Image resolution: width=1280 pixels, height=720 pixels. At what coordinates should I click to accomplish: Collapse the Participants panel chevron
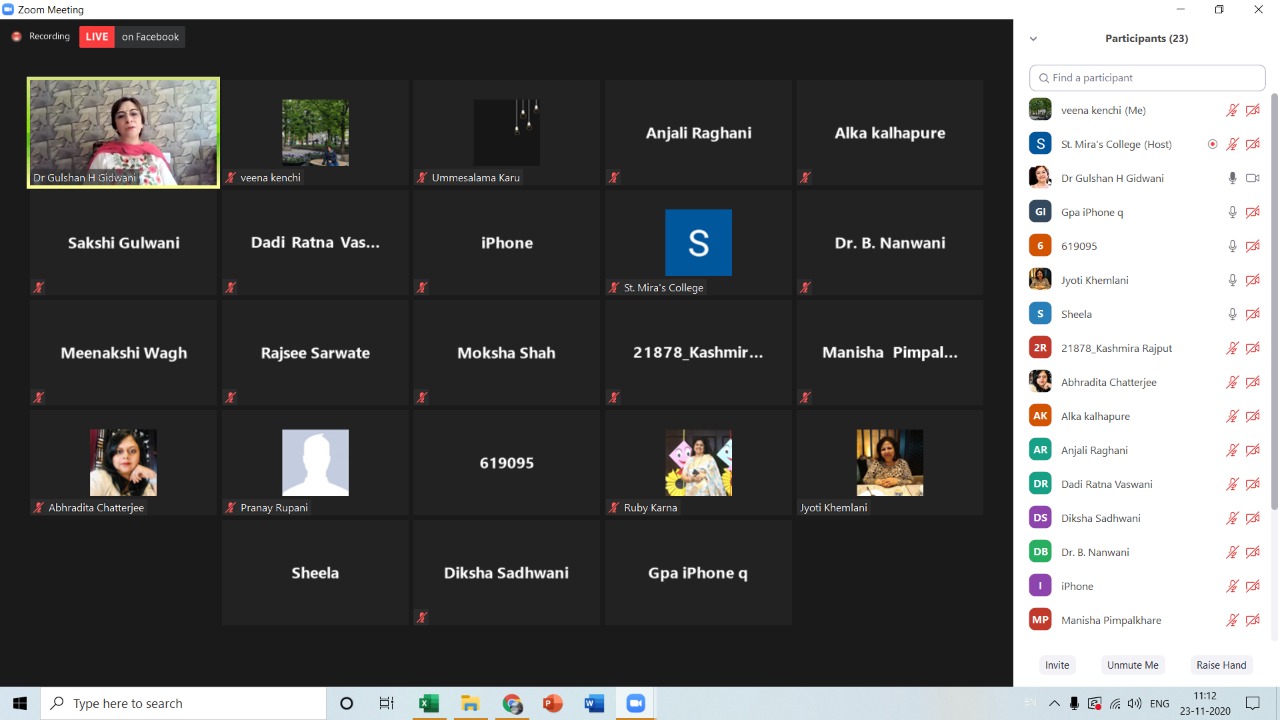coord(1033,39)
